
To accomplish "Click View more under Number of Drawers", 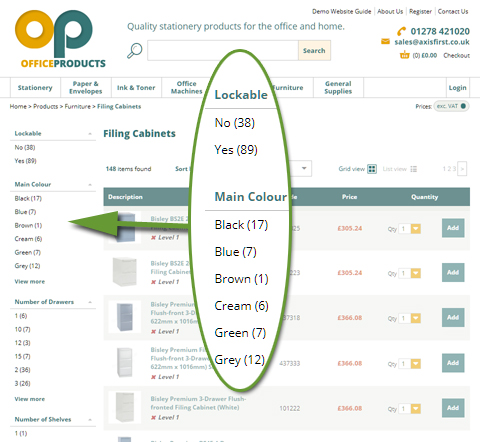I will click(x=30, y=399).
